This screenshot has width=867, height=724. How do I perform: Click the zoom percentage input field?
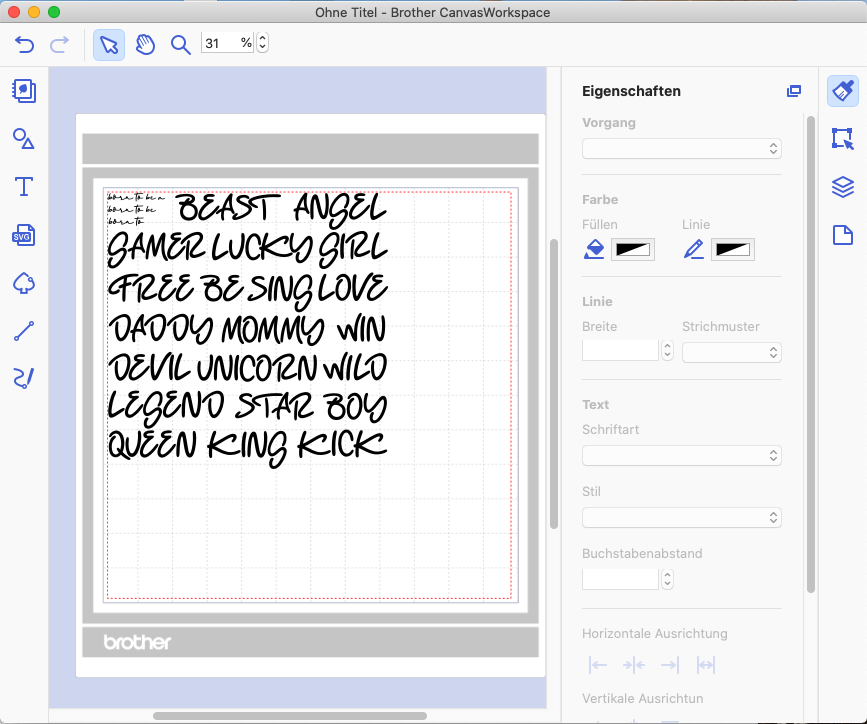click(x=225, y=44)
